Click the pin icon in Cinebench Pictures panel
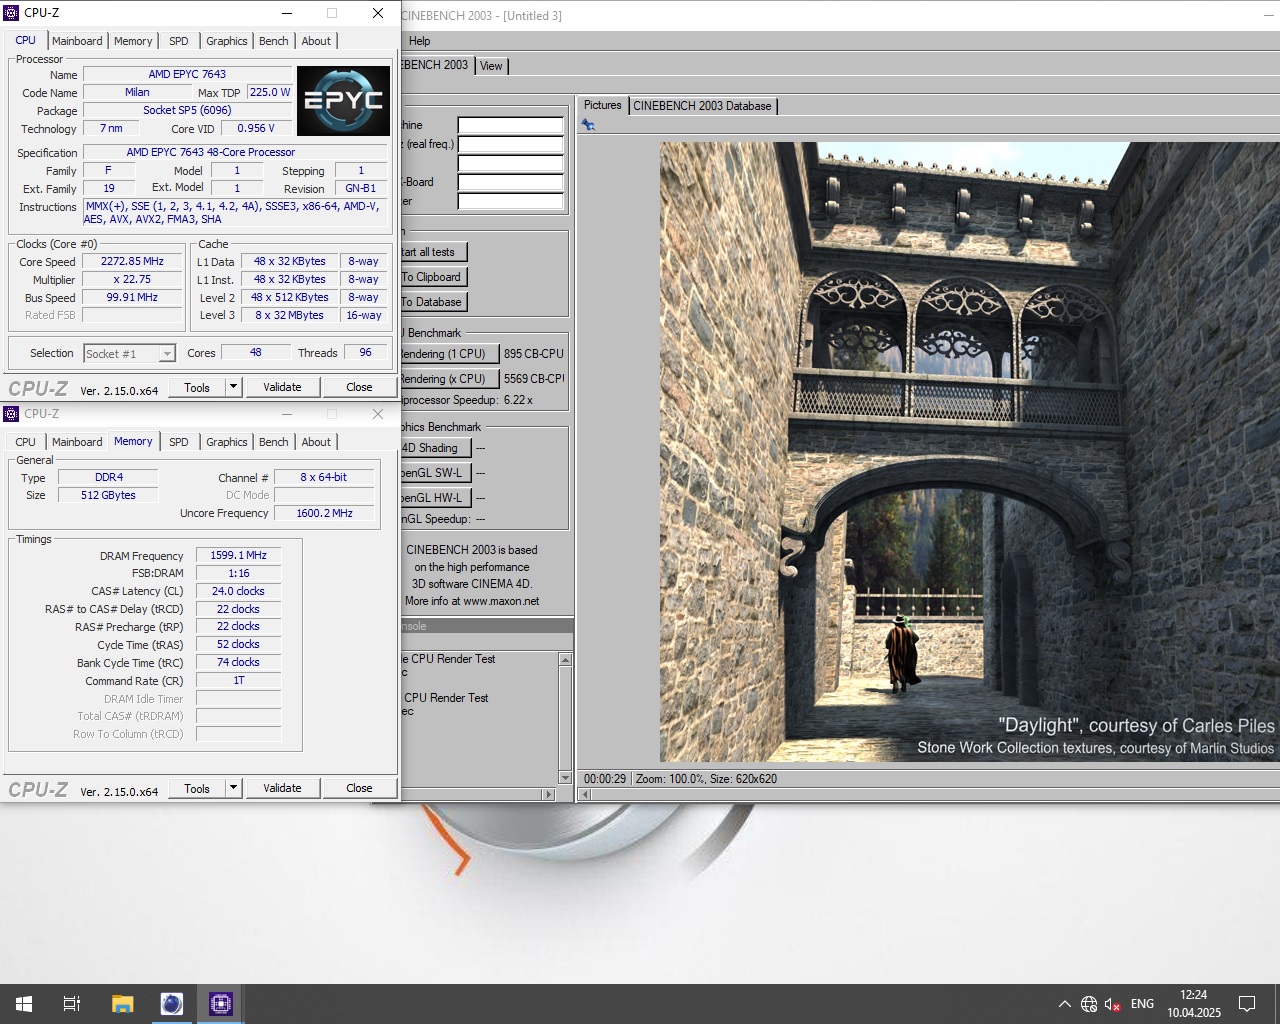 pos(588,125)
